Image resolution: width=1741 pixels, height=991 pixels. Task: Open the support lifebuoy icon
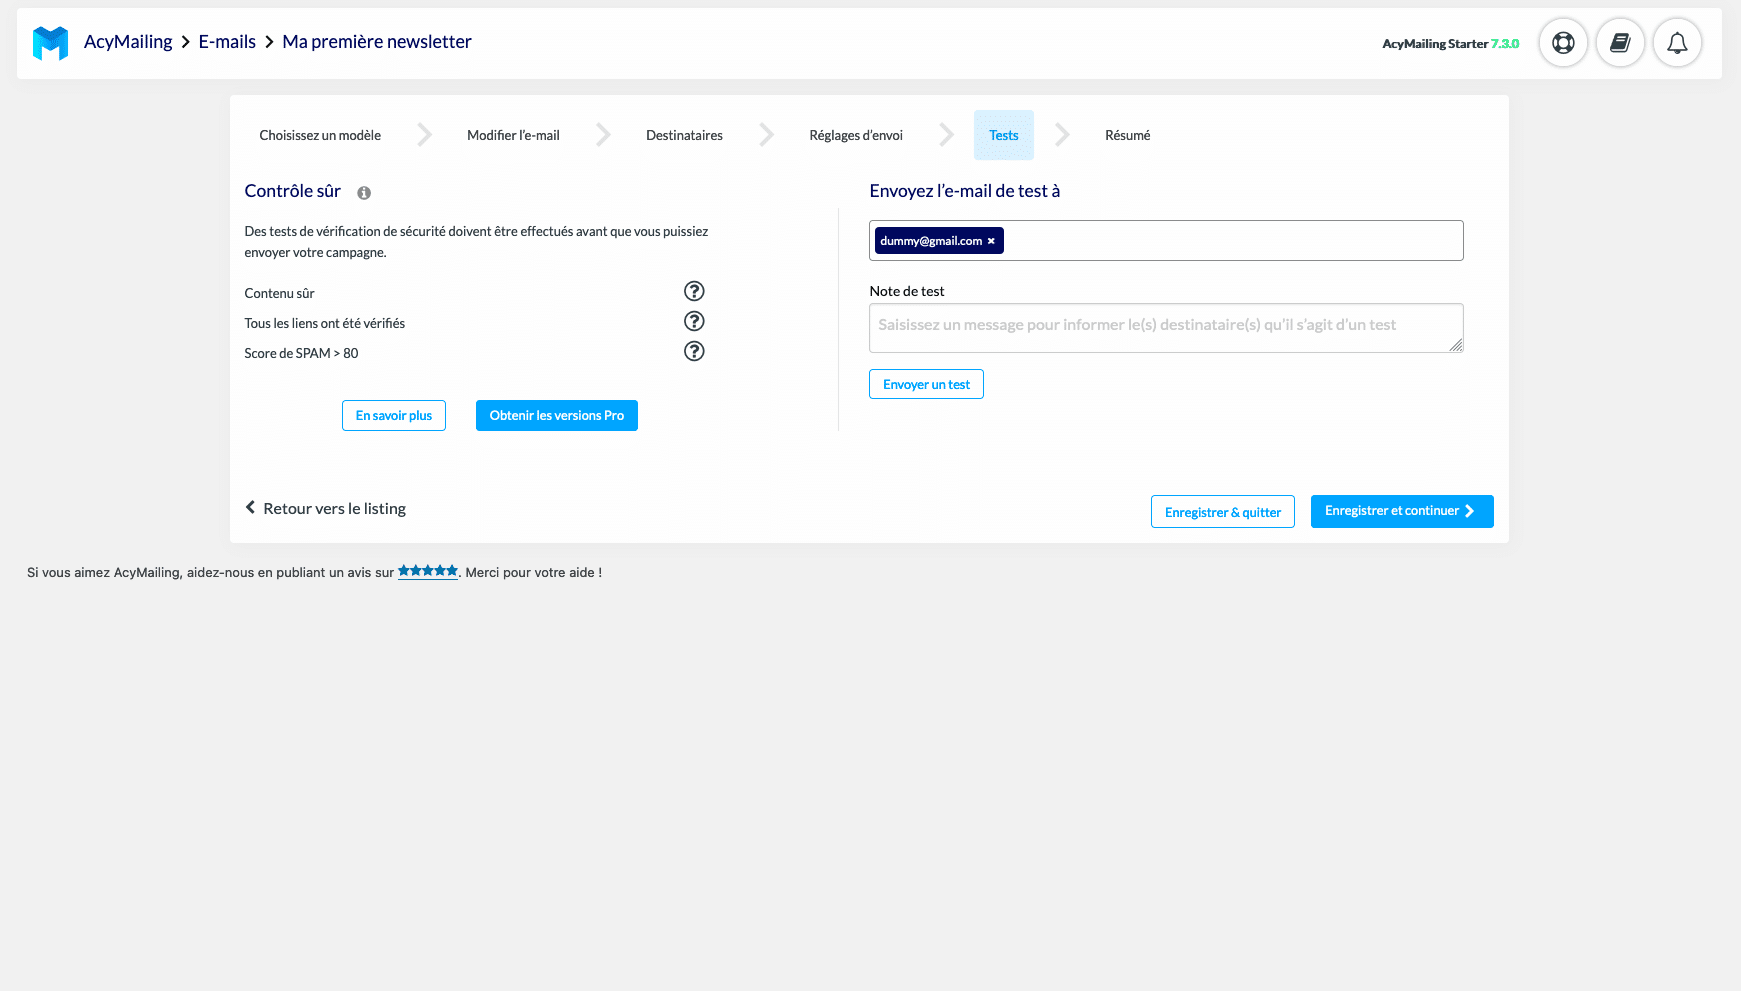(x=1563, y=42)
